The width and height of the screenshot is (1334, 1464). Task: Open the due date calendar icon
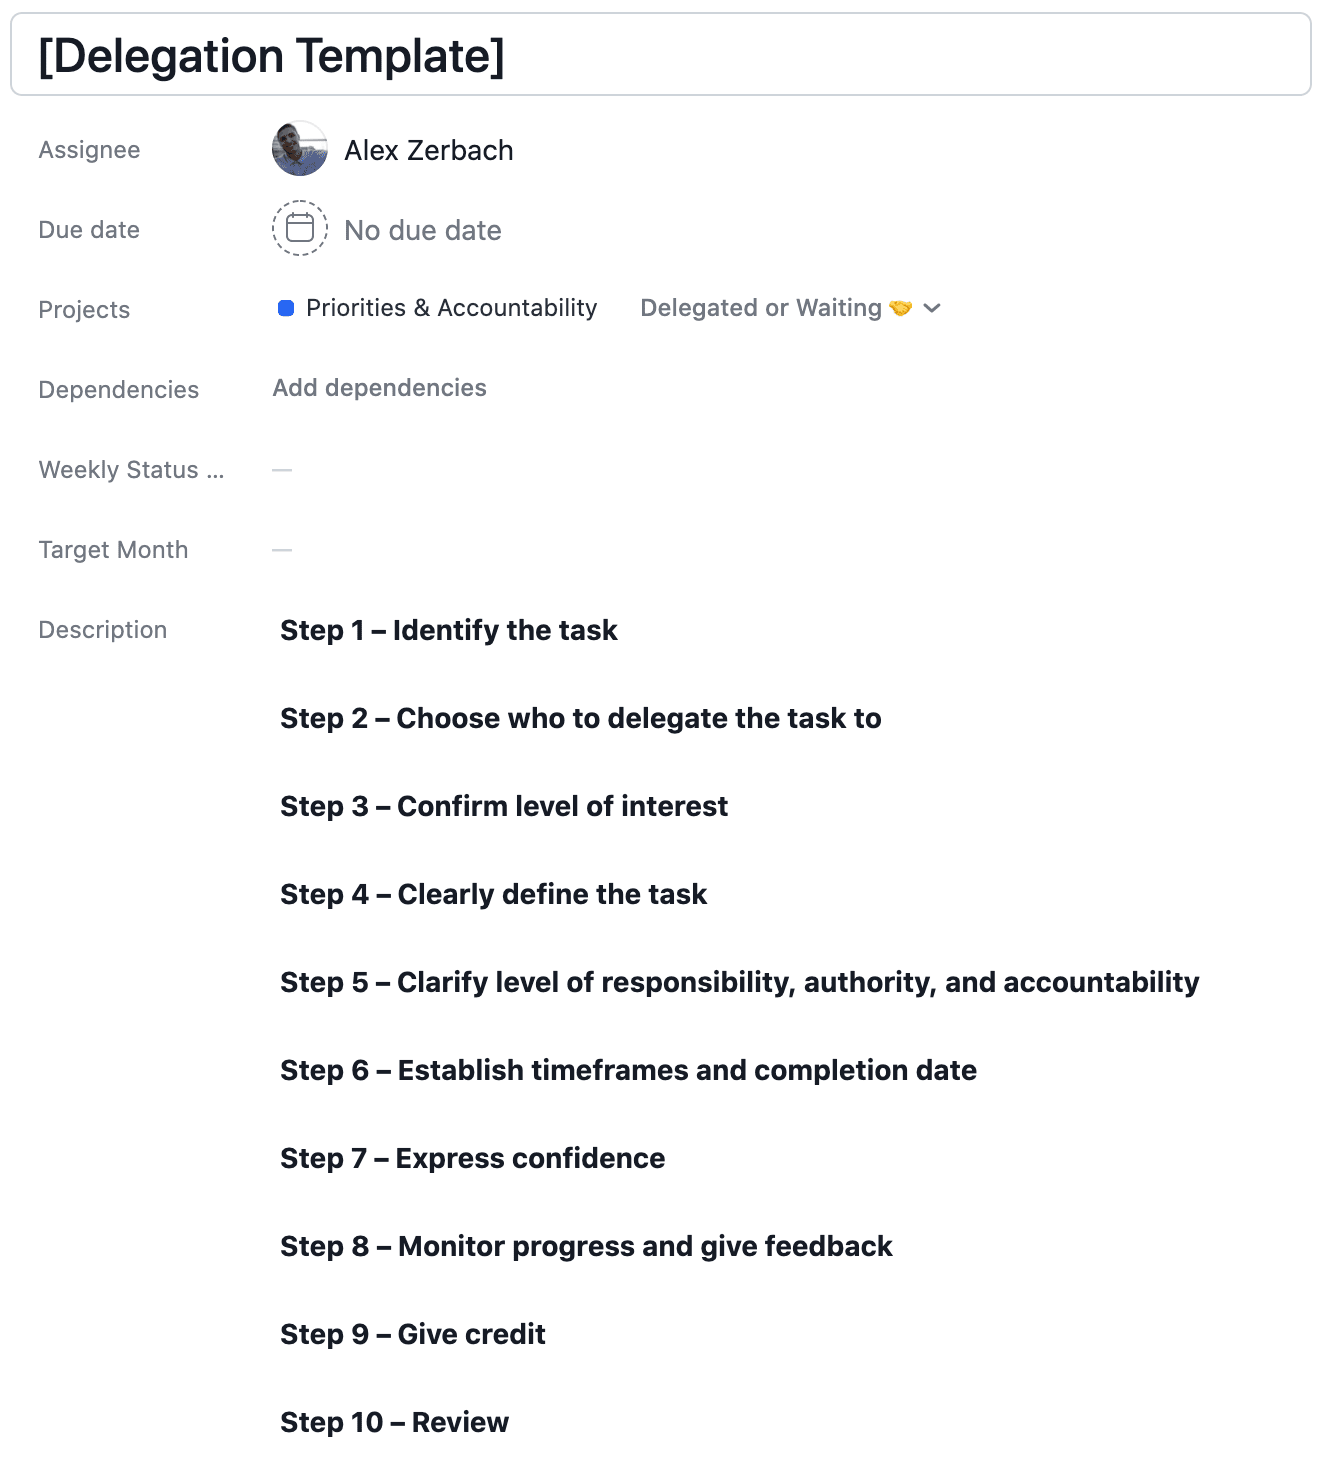click(300, 229)
